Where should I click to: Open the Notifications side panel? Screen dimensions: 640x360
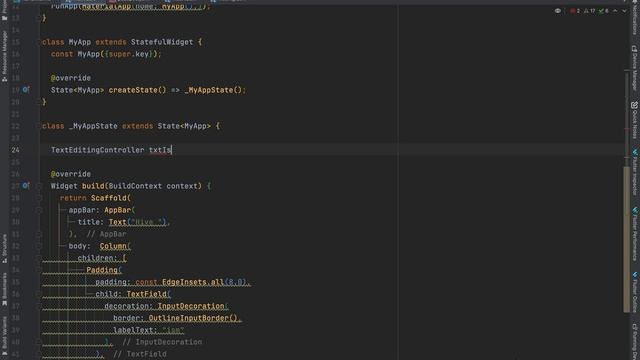[x=635, y=18]
